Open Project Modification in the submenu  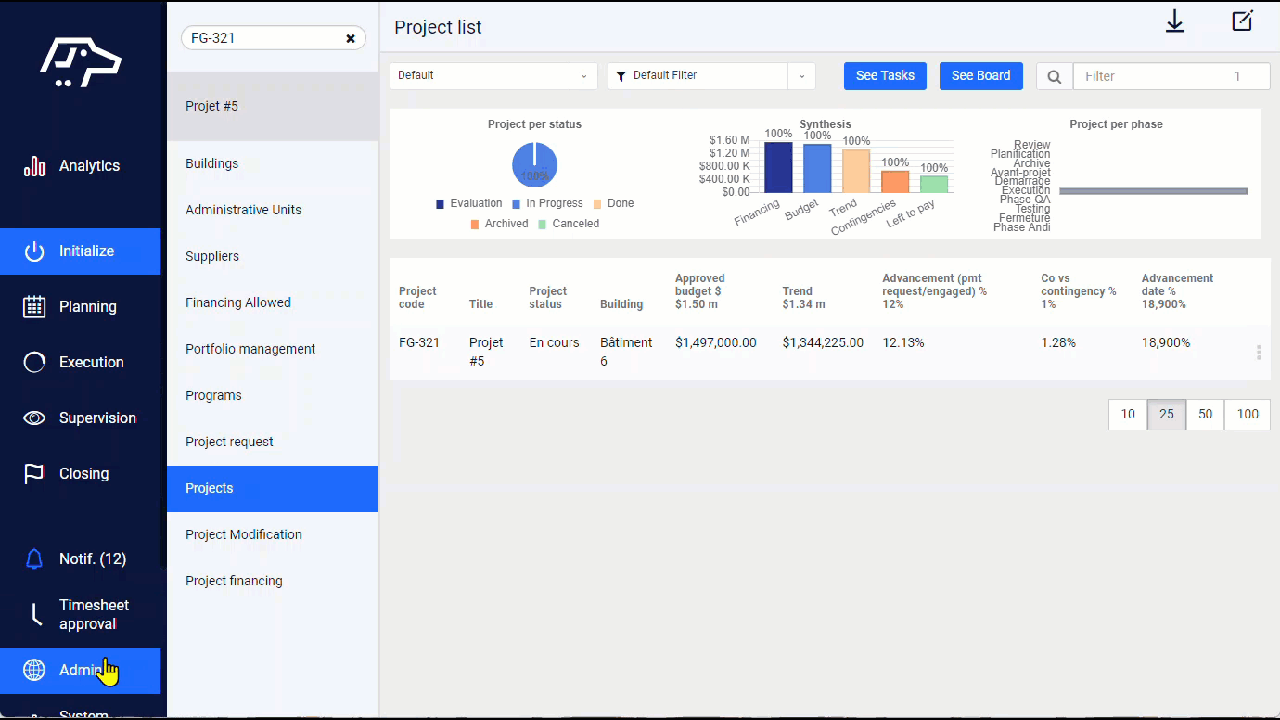pyautogui.click(x=243, y=534)
